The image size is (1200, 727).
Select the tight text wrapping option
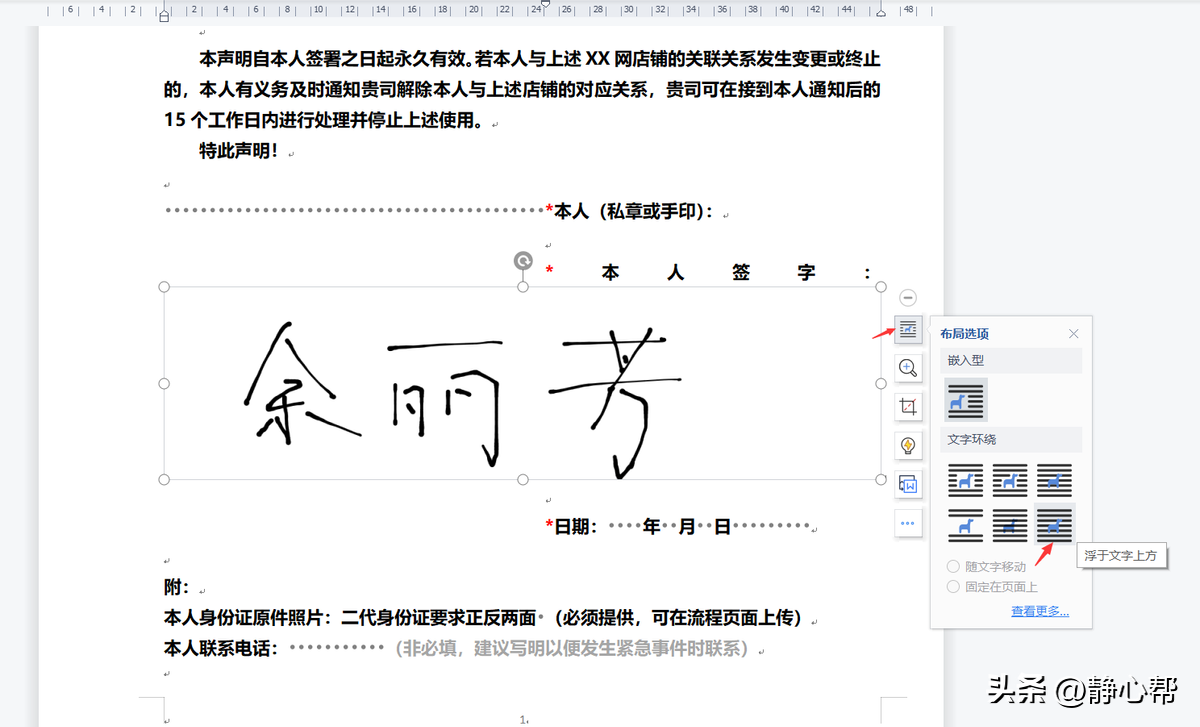[x=1010, y=480]
